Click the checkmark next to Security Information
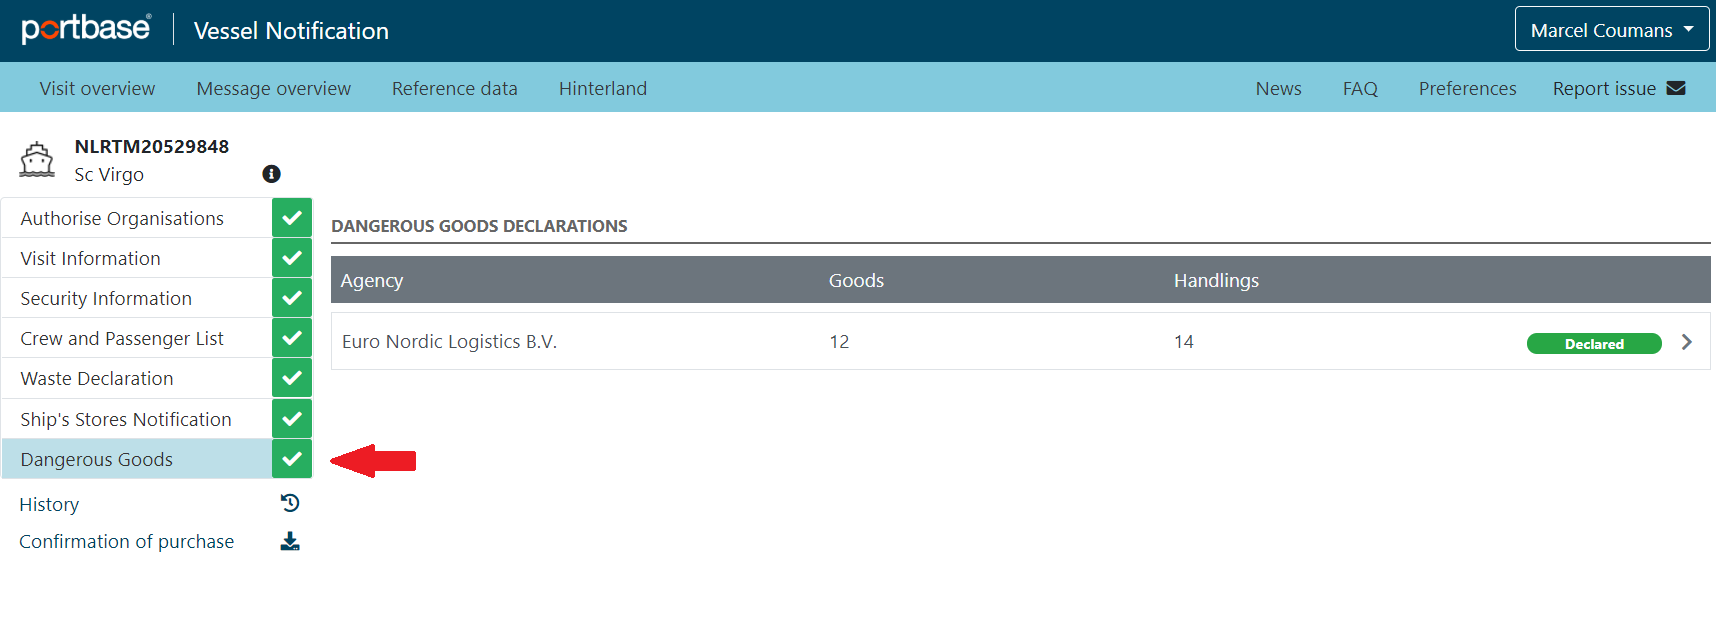The width and height of the screenshot is (1716, 644). coord(292,298)
